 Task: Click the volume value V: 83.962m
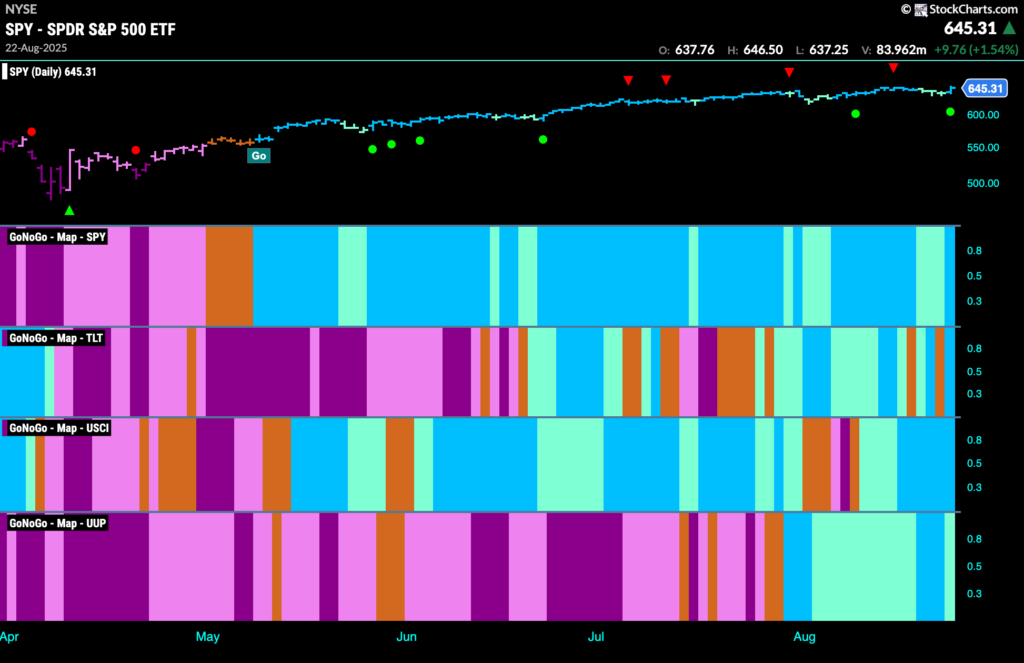[893, 50]
